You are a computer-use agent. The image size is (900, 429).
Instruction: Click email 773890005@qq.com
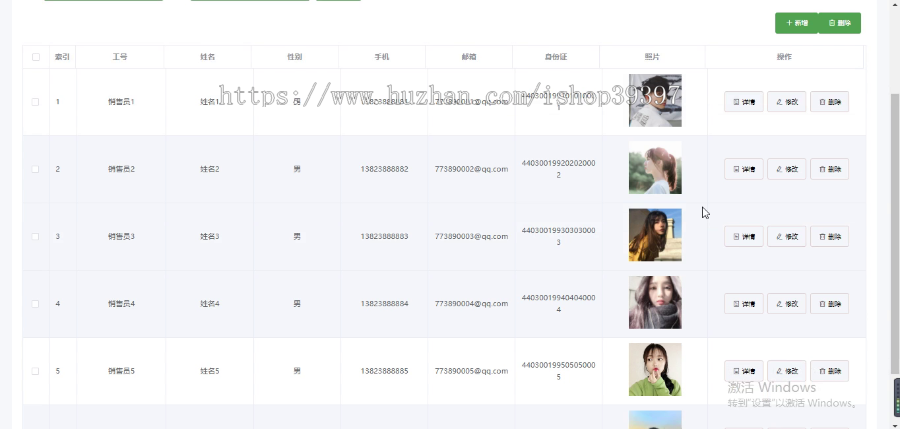coord(471,371)
